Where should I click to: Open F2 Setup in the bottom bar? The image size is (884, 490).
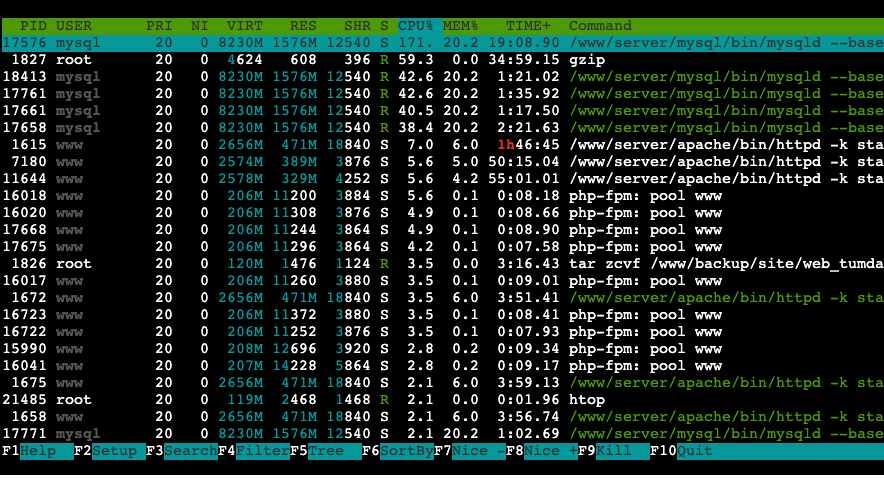click(110, 451)
